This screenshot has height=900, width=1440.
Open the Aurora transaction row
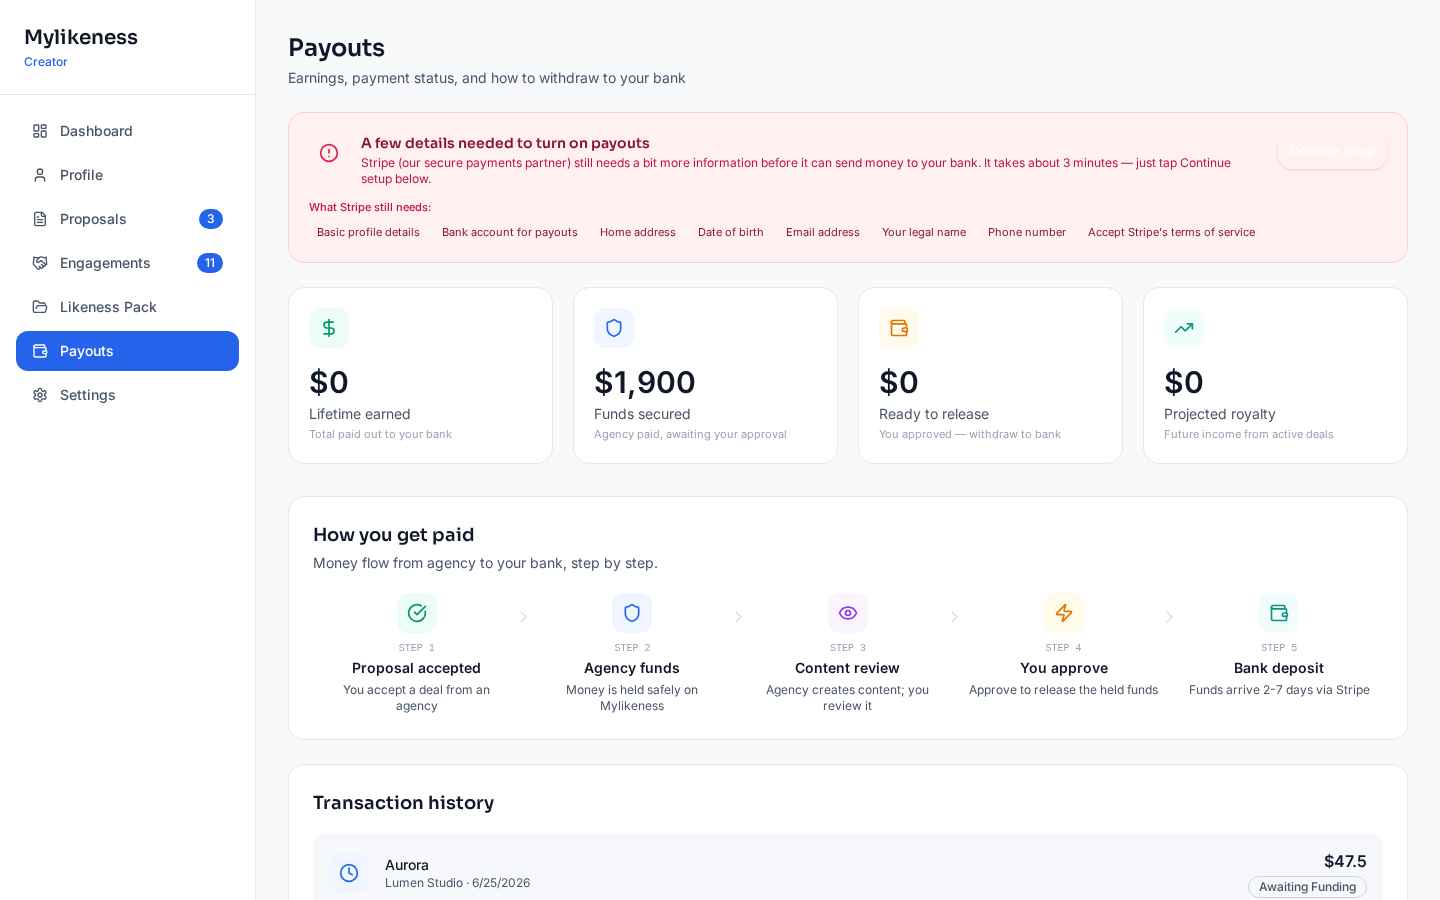(848, 868)
